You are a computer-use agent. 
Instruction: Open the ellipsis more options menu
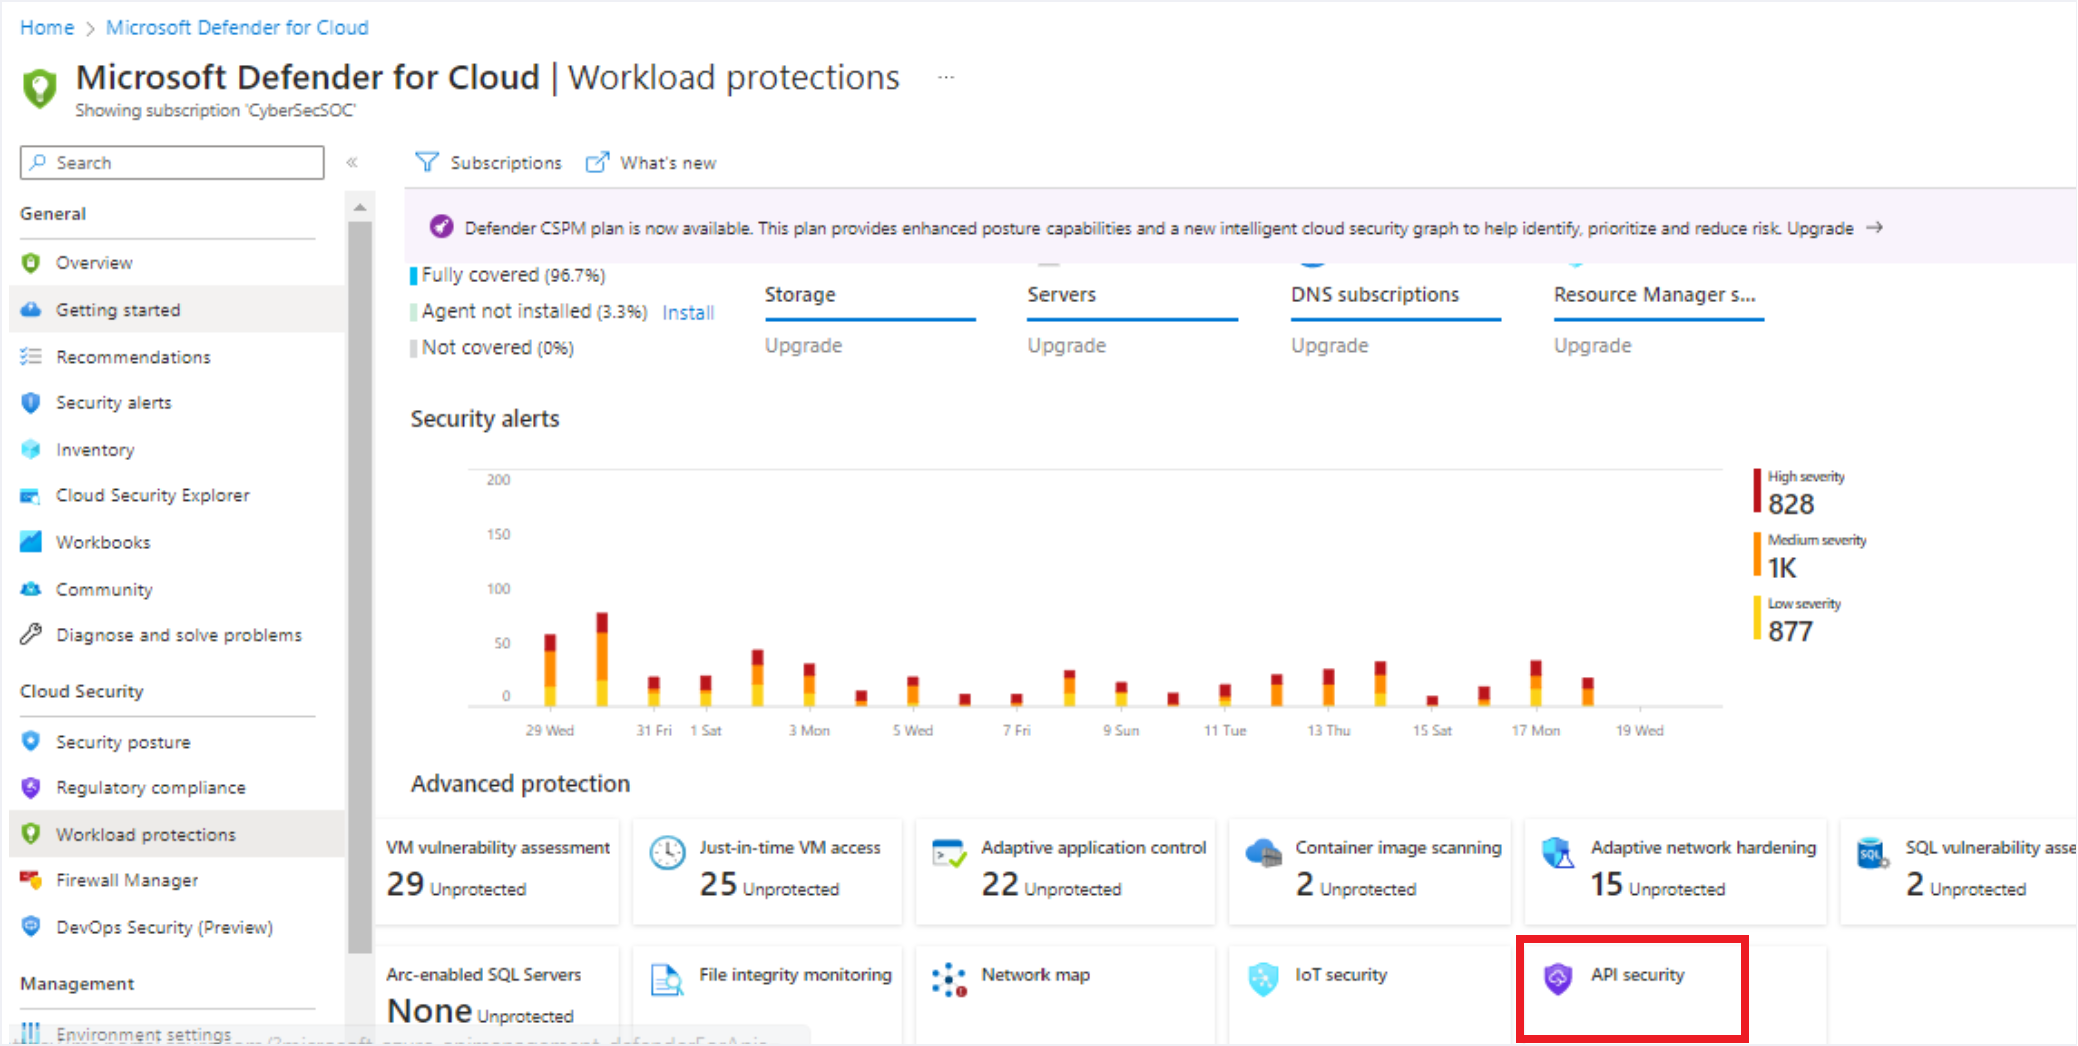tap(946, 78)
